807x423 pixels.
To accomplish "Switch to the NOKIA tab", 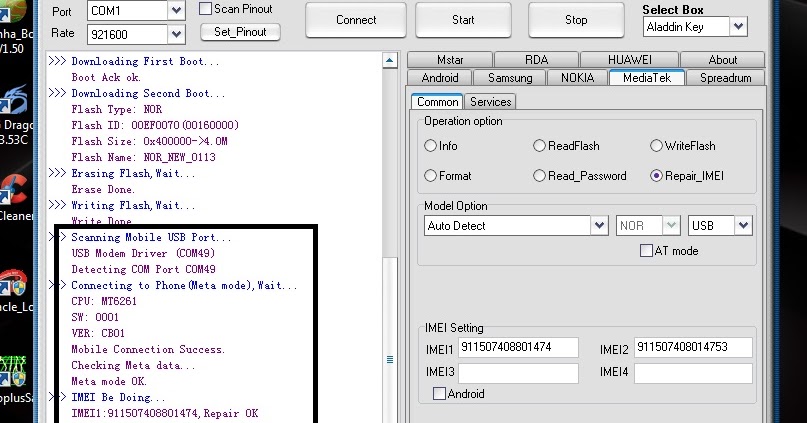I will tap(577, 78).
